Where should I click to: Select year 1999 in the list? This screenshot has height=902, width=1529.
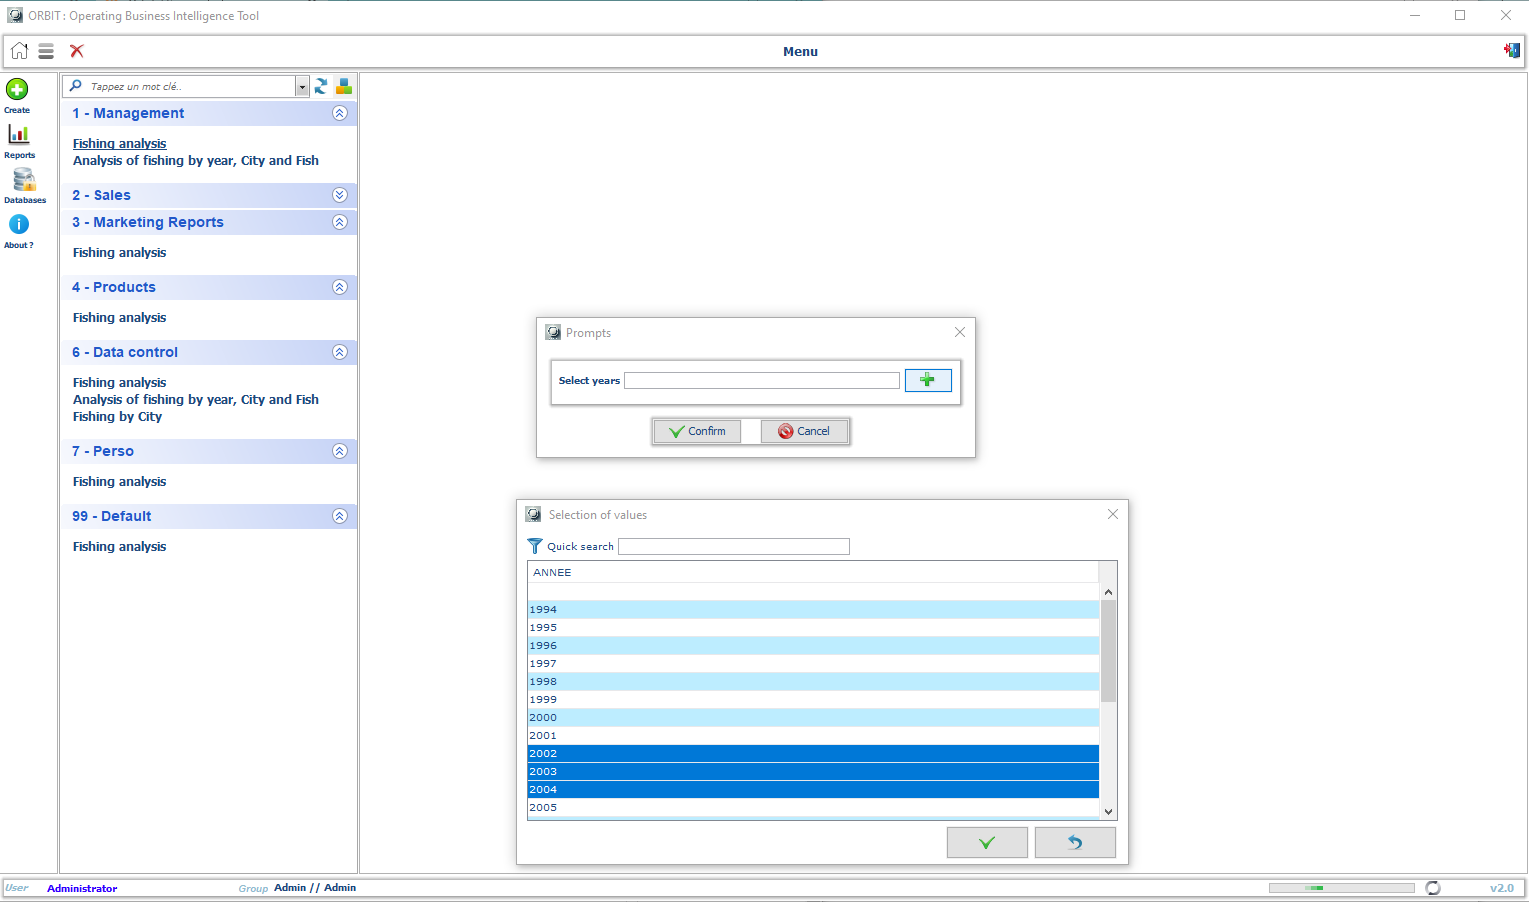[813, 699]
